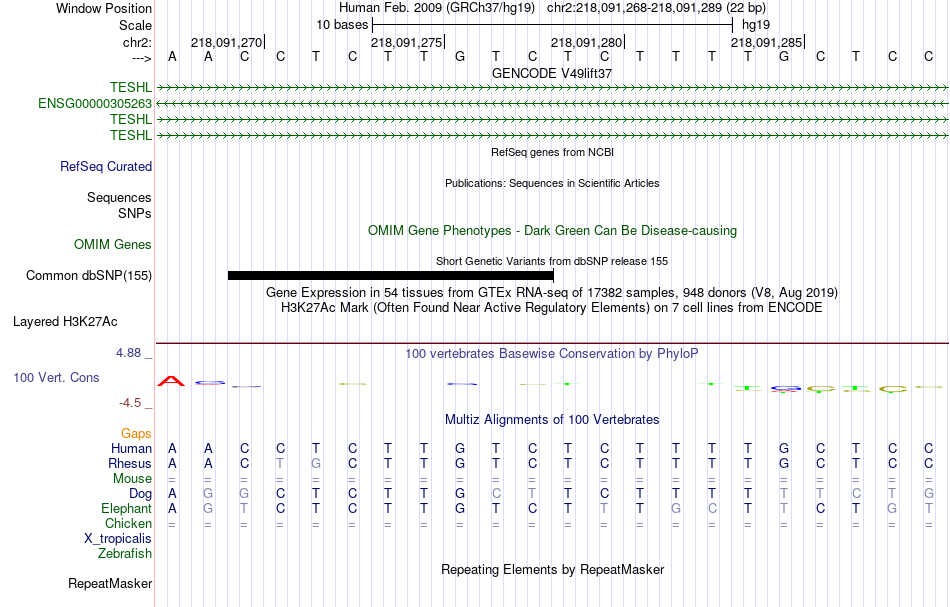
Task: Select the SNPs track label
Action: (135, 213)
